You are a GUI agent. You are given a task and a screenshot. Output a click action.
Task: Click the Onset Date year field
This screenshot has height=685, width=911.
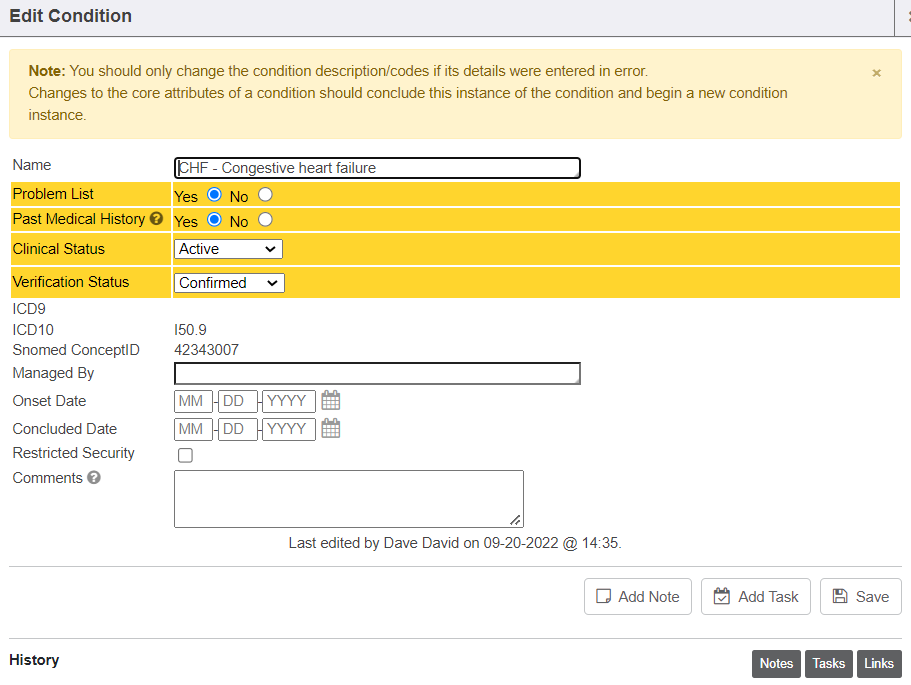288,402
